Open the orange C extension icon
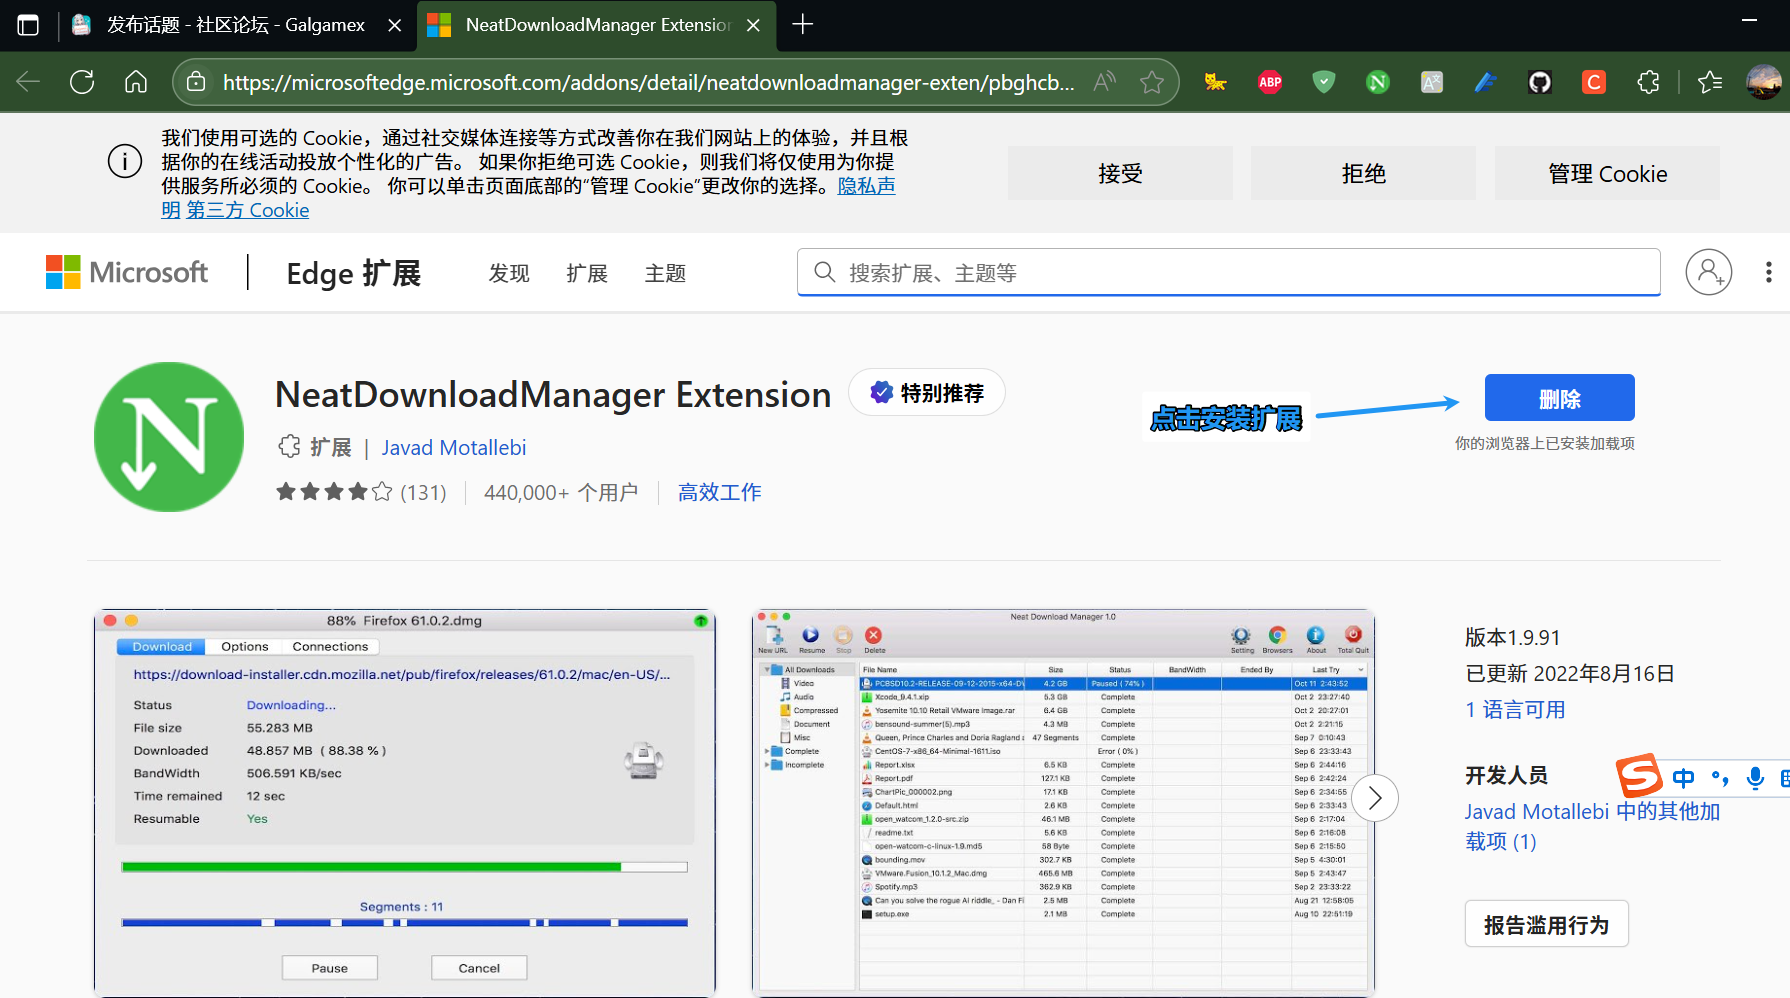1790x998 pixels. tap(1594, 82)
